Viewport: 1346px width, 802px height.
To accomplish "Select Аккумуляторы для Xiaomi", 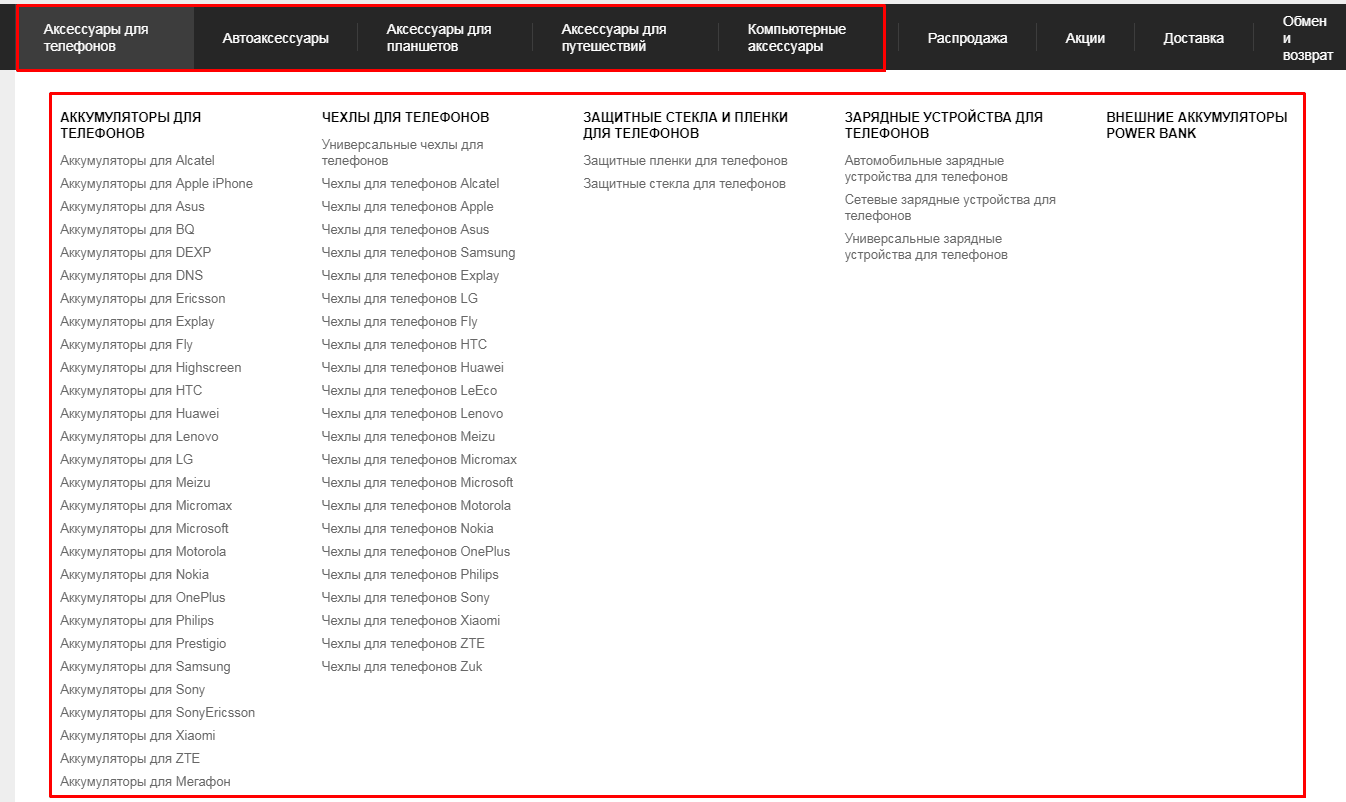I will (137, 735).
